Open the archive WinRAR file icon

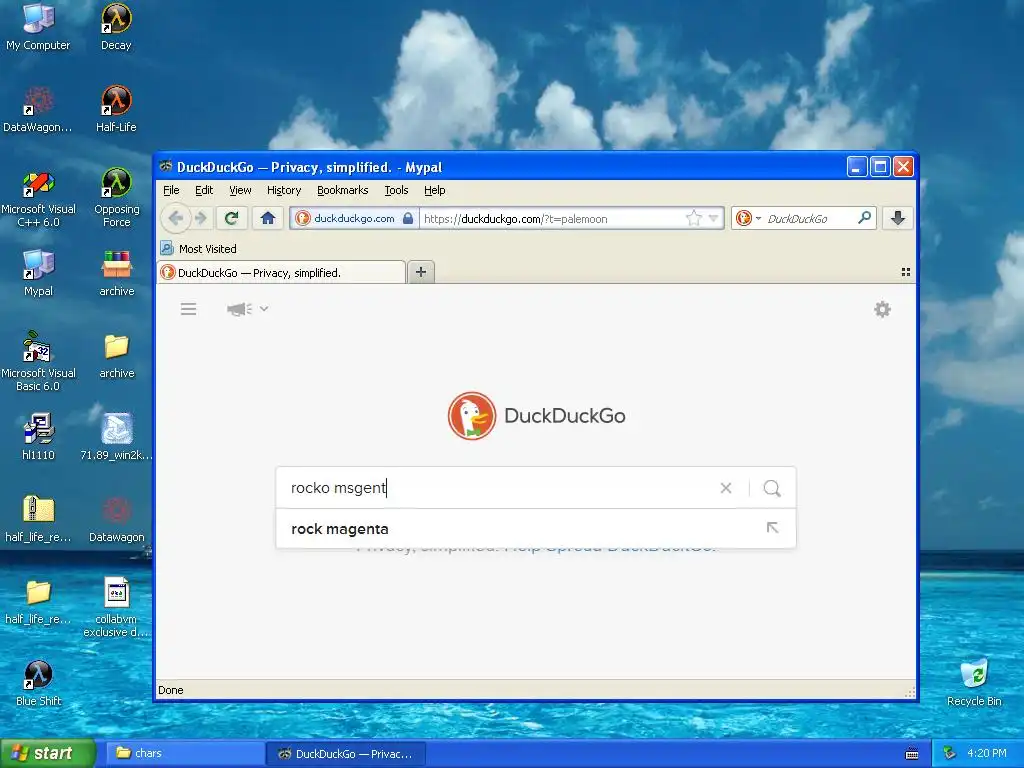point(116,273)
